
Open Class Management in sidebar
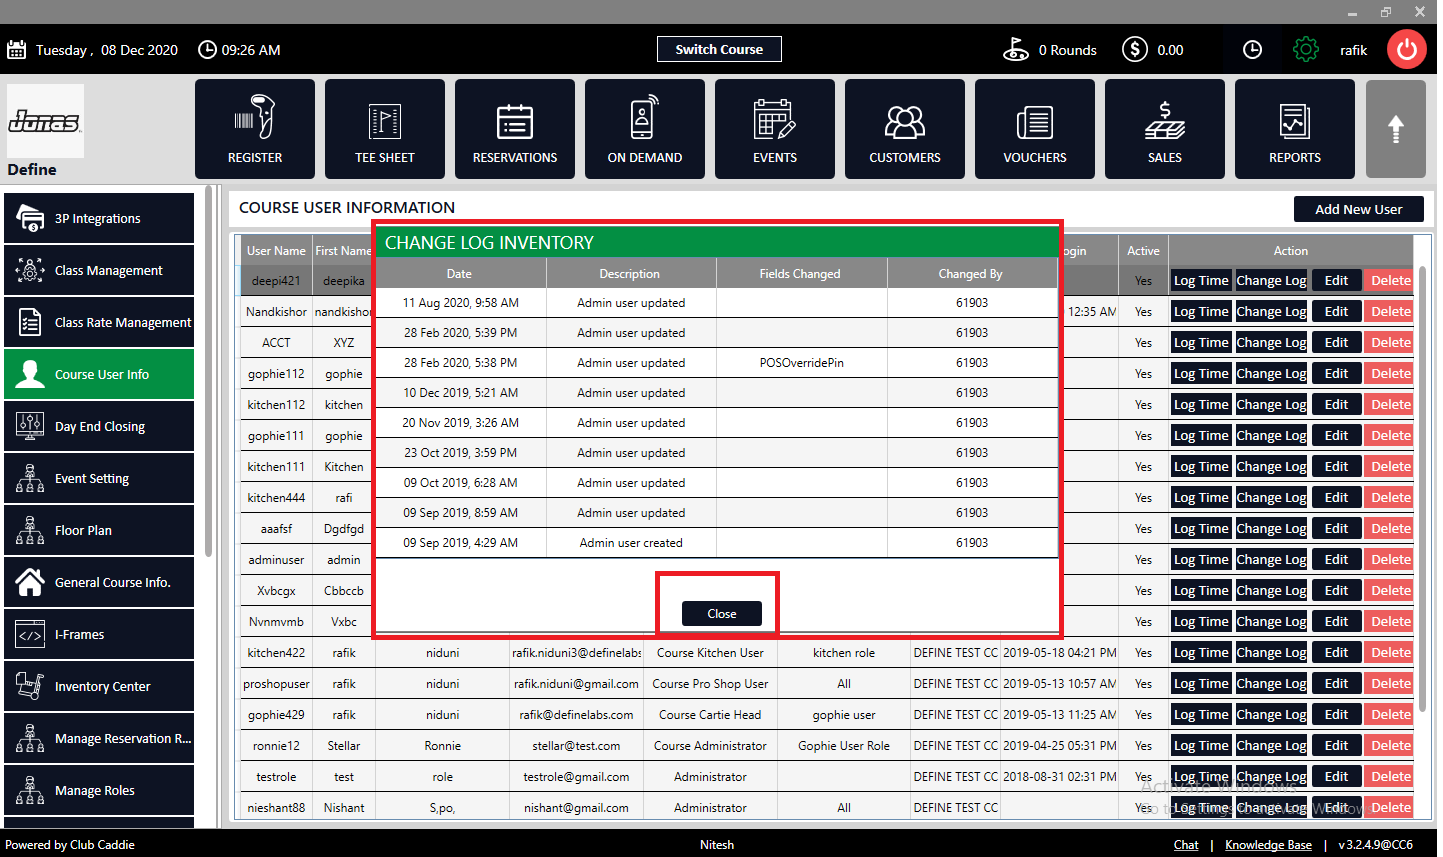click(99, 270)
